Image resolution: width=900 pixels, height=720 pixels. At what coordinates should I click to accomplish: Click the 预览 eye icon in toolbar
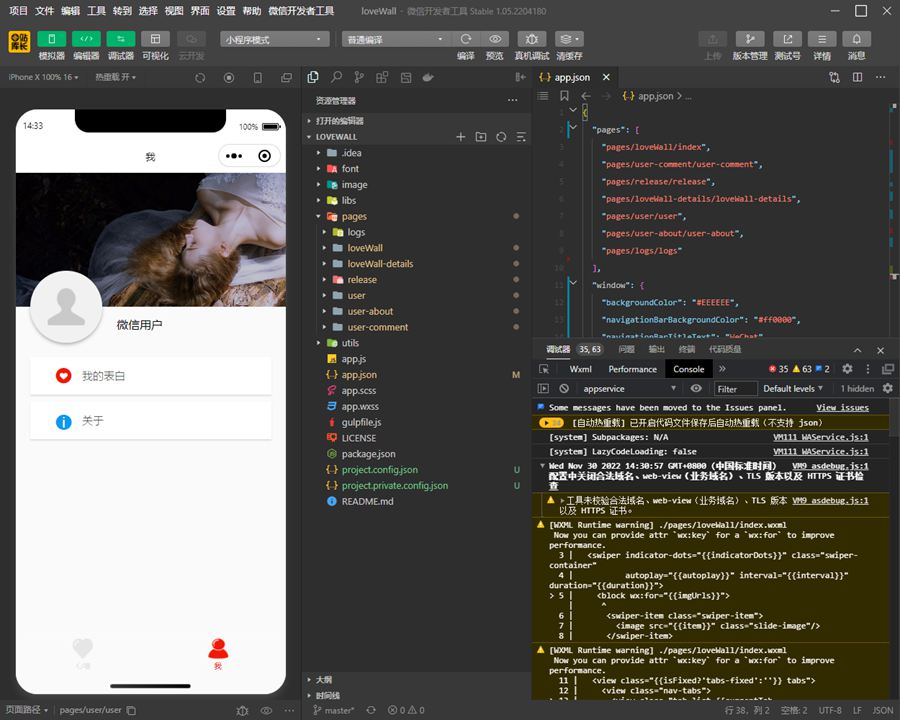point(495,39)
